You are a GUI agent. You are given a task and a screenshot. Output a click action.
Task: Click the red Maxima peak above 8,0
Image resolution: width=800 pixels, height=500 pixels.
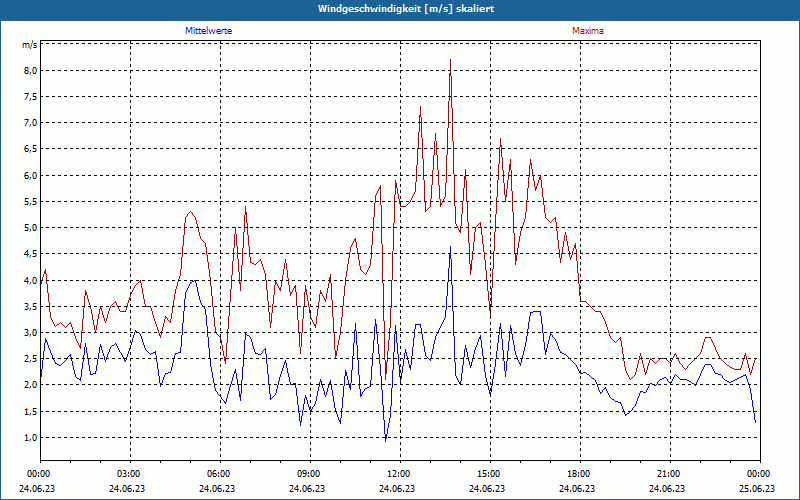(451, 60)
